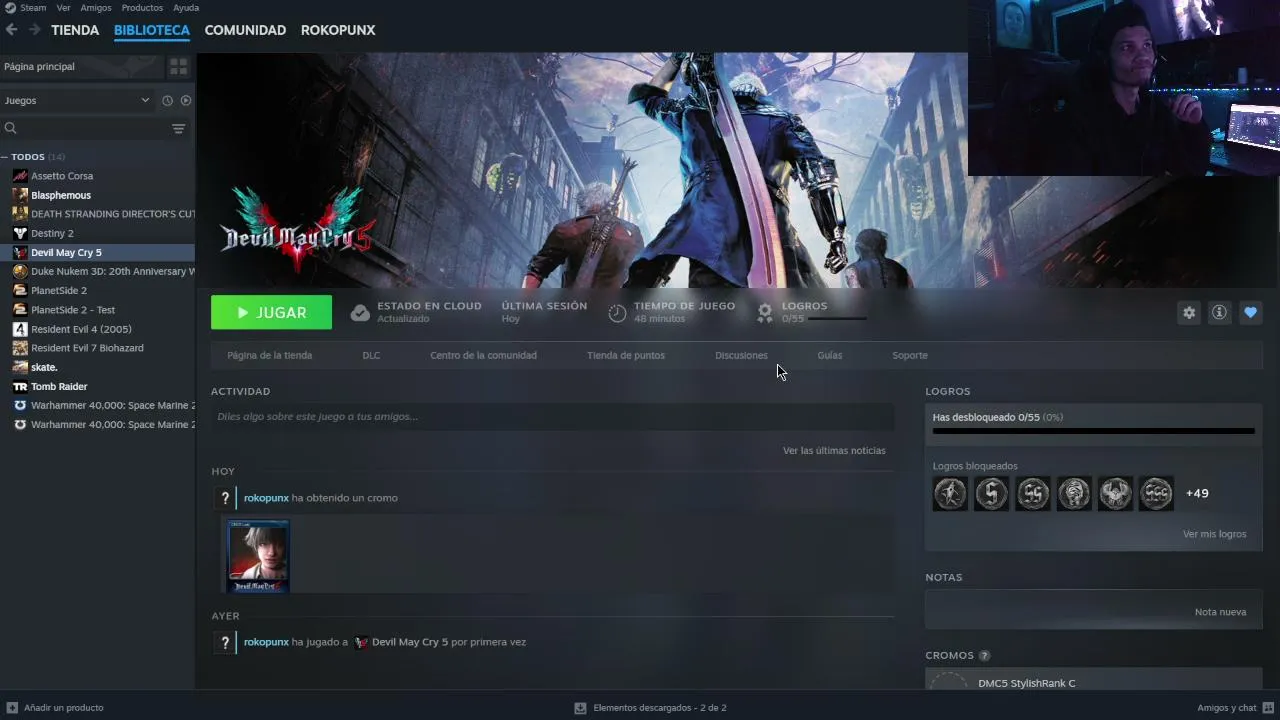Collapse the TODOS game group
Image resolution: width=1280 pixels, height=720 pixels.
(5, 157)
